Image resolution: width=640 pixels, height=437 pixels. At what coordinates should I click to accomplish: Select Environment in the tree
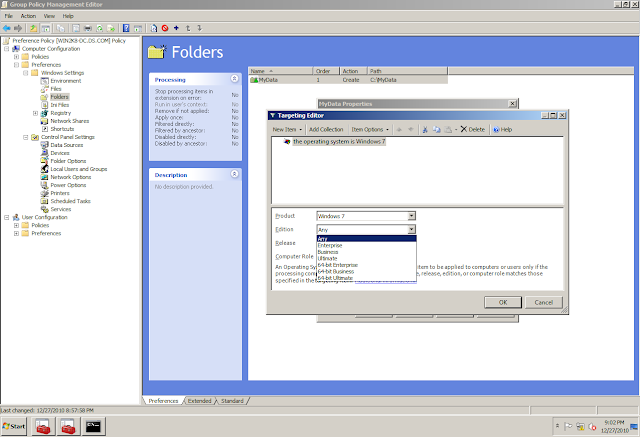point(66,81)
